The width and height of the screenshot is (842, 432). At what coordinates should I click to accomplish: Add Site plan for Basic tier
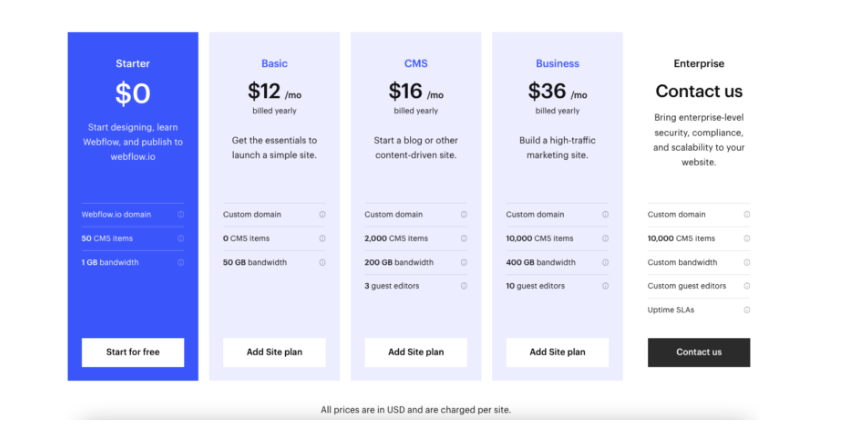(x=274, y=352)
